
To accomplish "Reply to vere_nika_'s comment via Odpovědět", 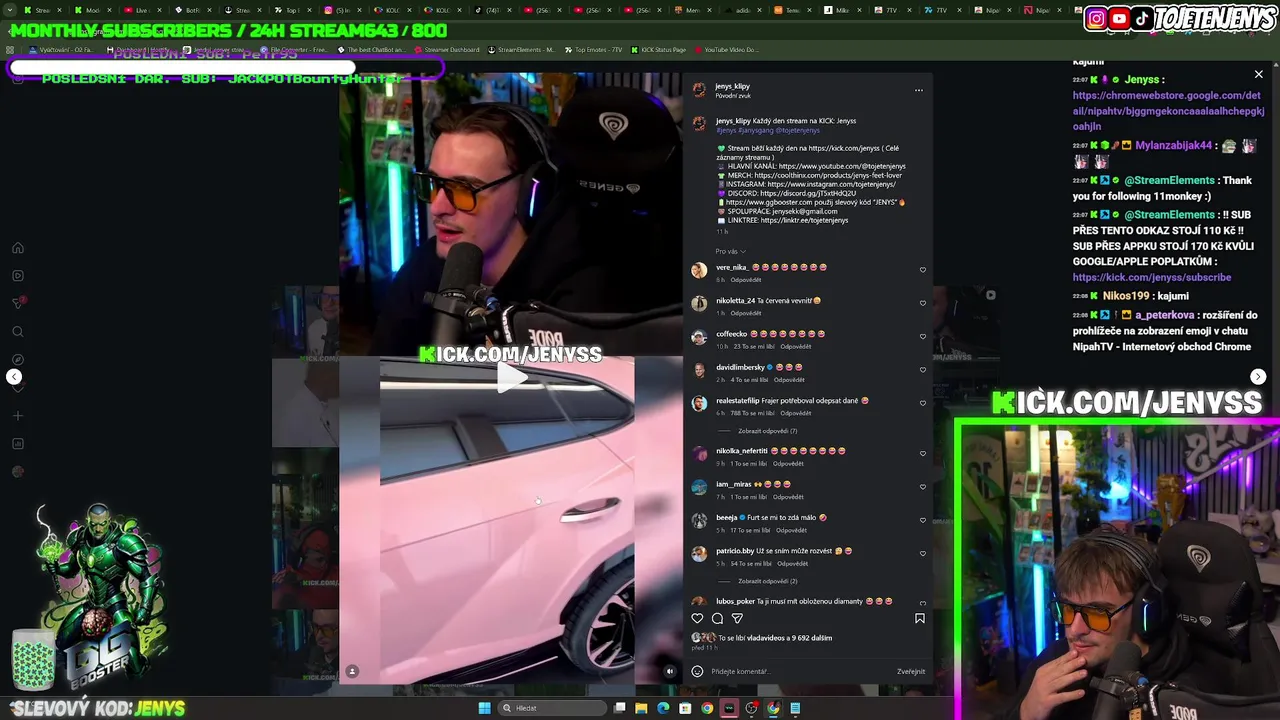I will [x=746, y=280].
